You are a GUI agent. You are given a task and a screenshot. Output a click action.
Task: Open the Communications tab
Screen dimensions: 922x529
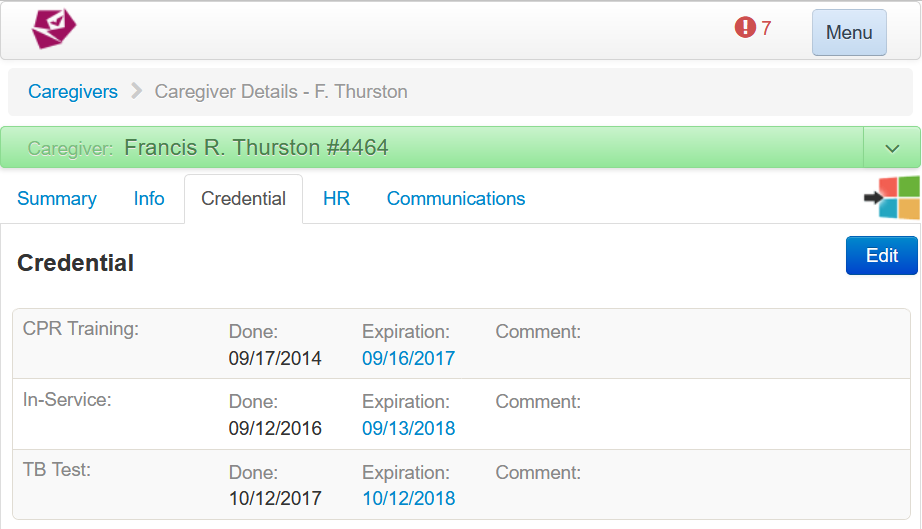pos(456,199)
